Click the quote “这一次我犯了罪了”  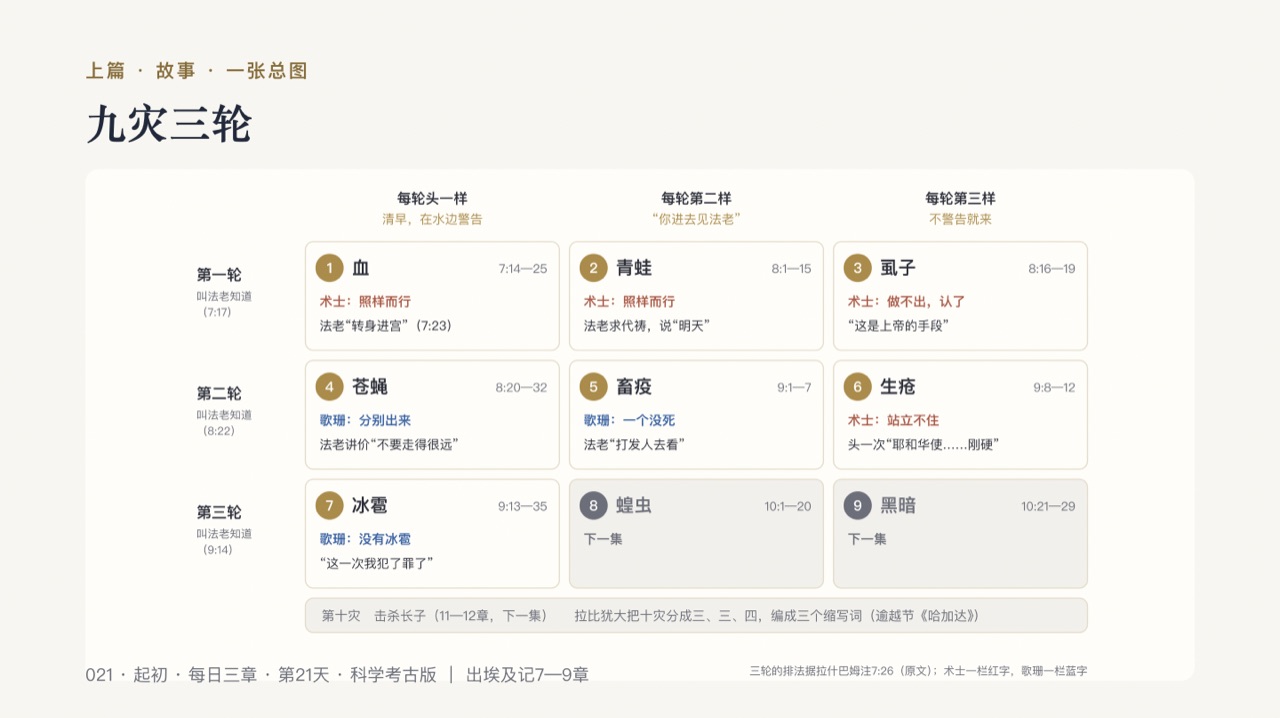tap(376, 564)
